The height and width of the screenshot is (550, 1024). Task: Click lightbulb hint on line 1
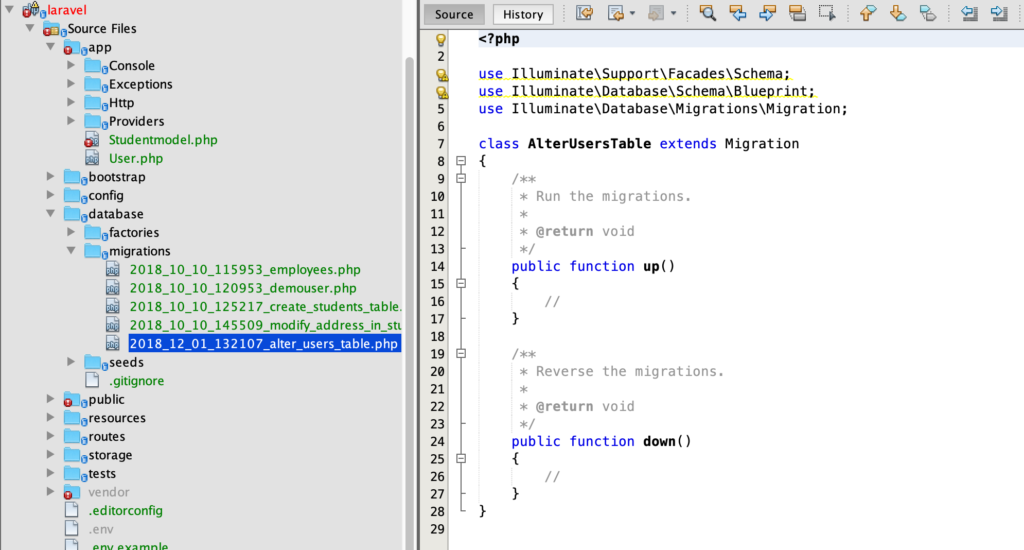pos(441,40)
